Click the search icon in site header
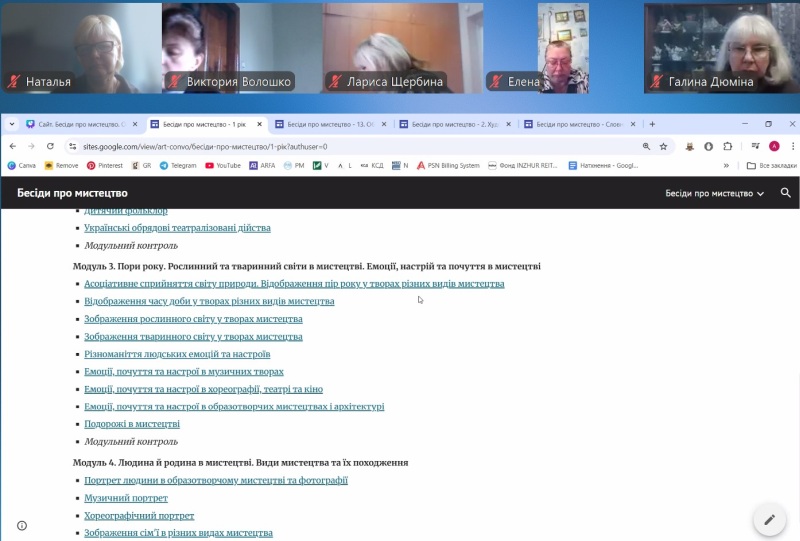The width and height of the screenshot is (800, 541). click(786, 193)
